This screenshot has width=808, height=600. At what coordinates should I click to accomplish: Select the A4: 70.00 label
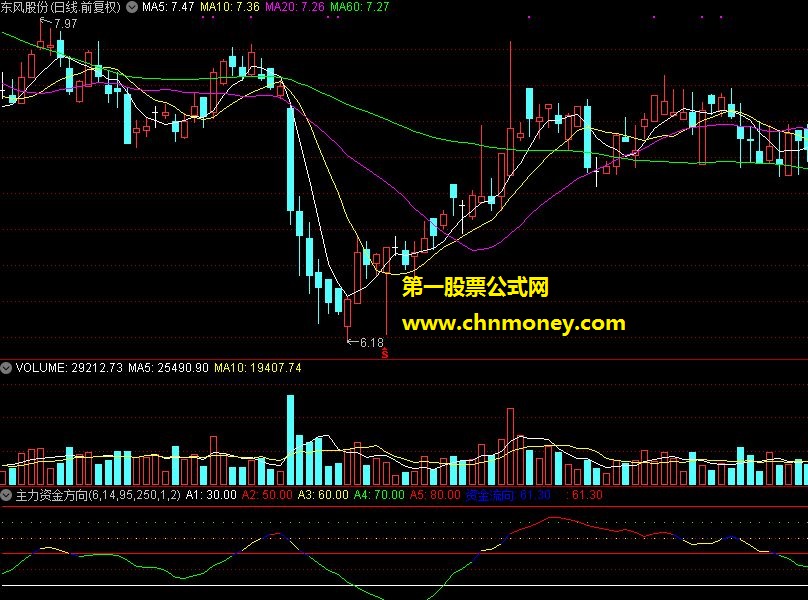pyautogui.click(x=379, y=495)
